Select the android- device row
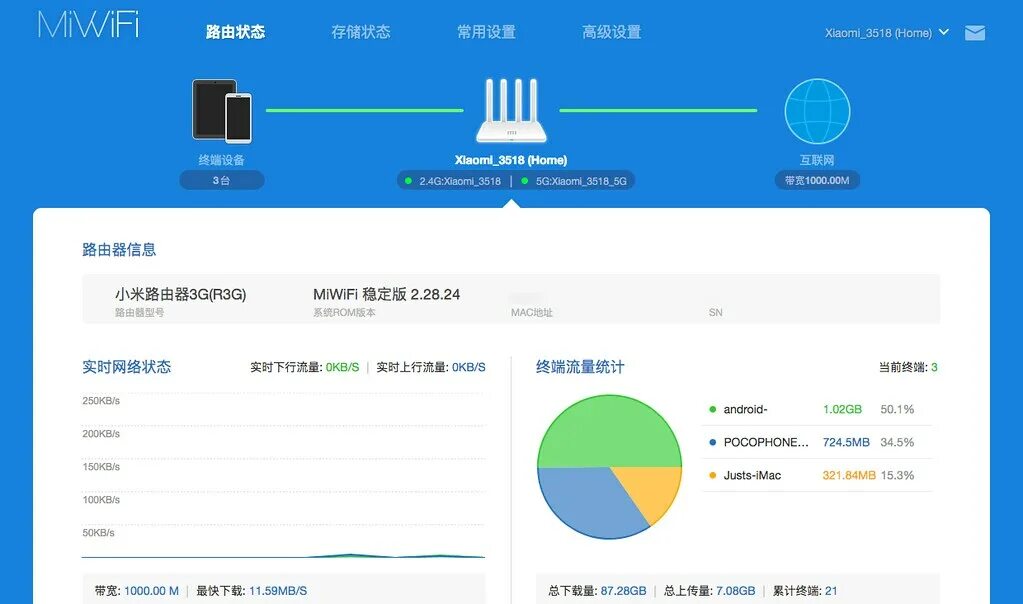 coord(817,410)
